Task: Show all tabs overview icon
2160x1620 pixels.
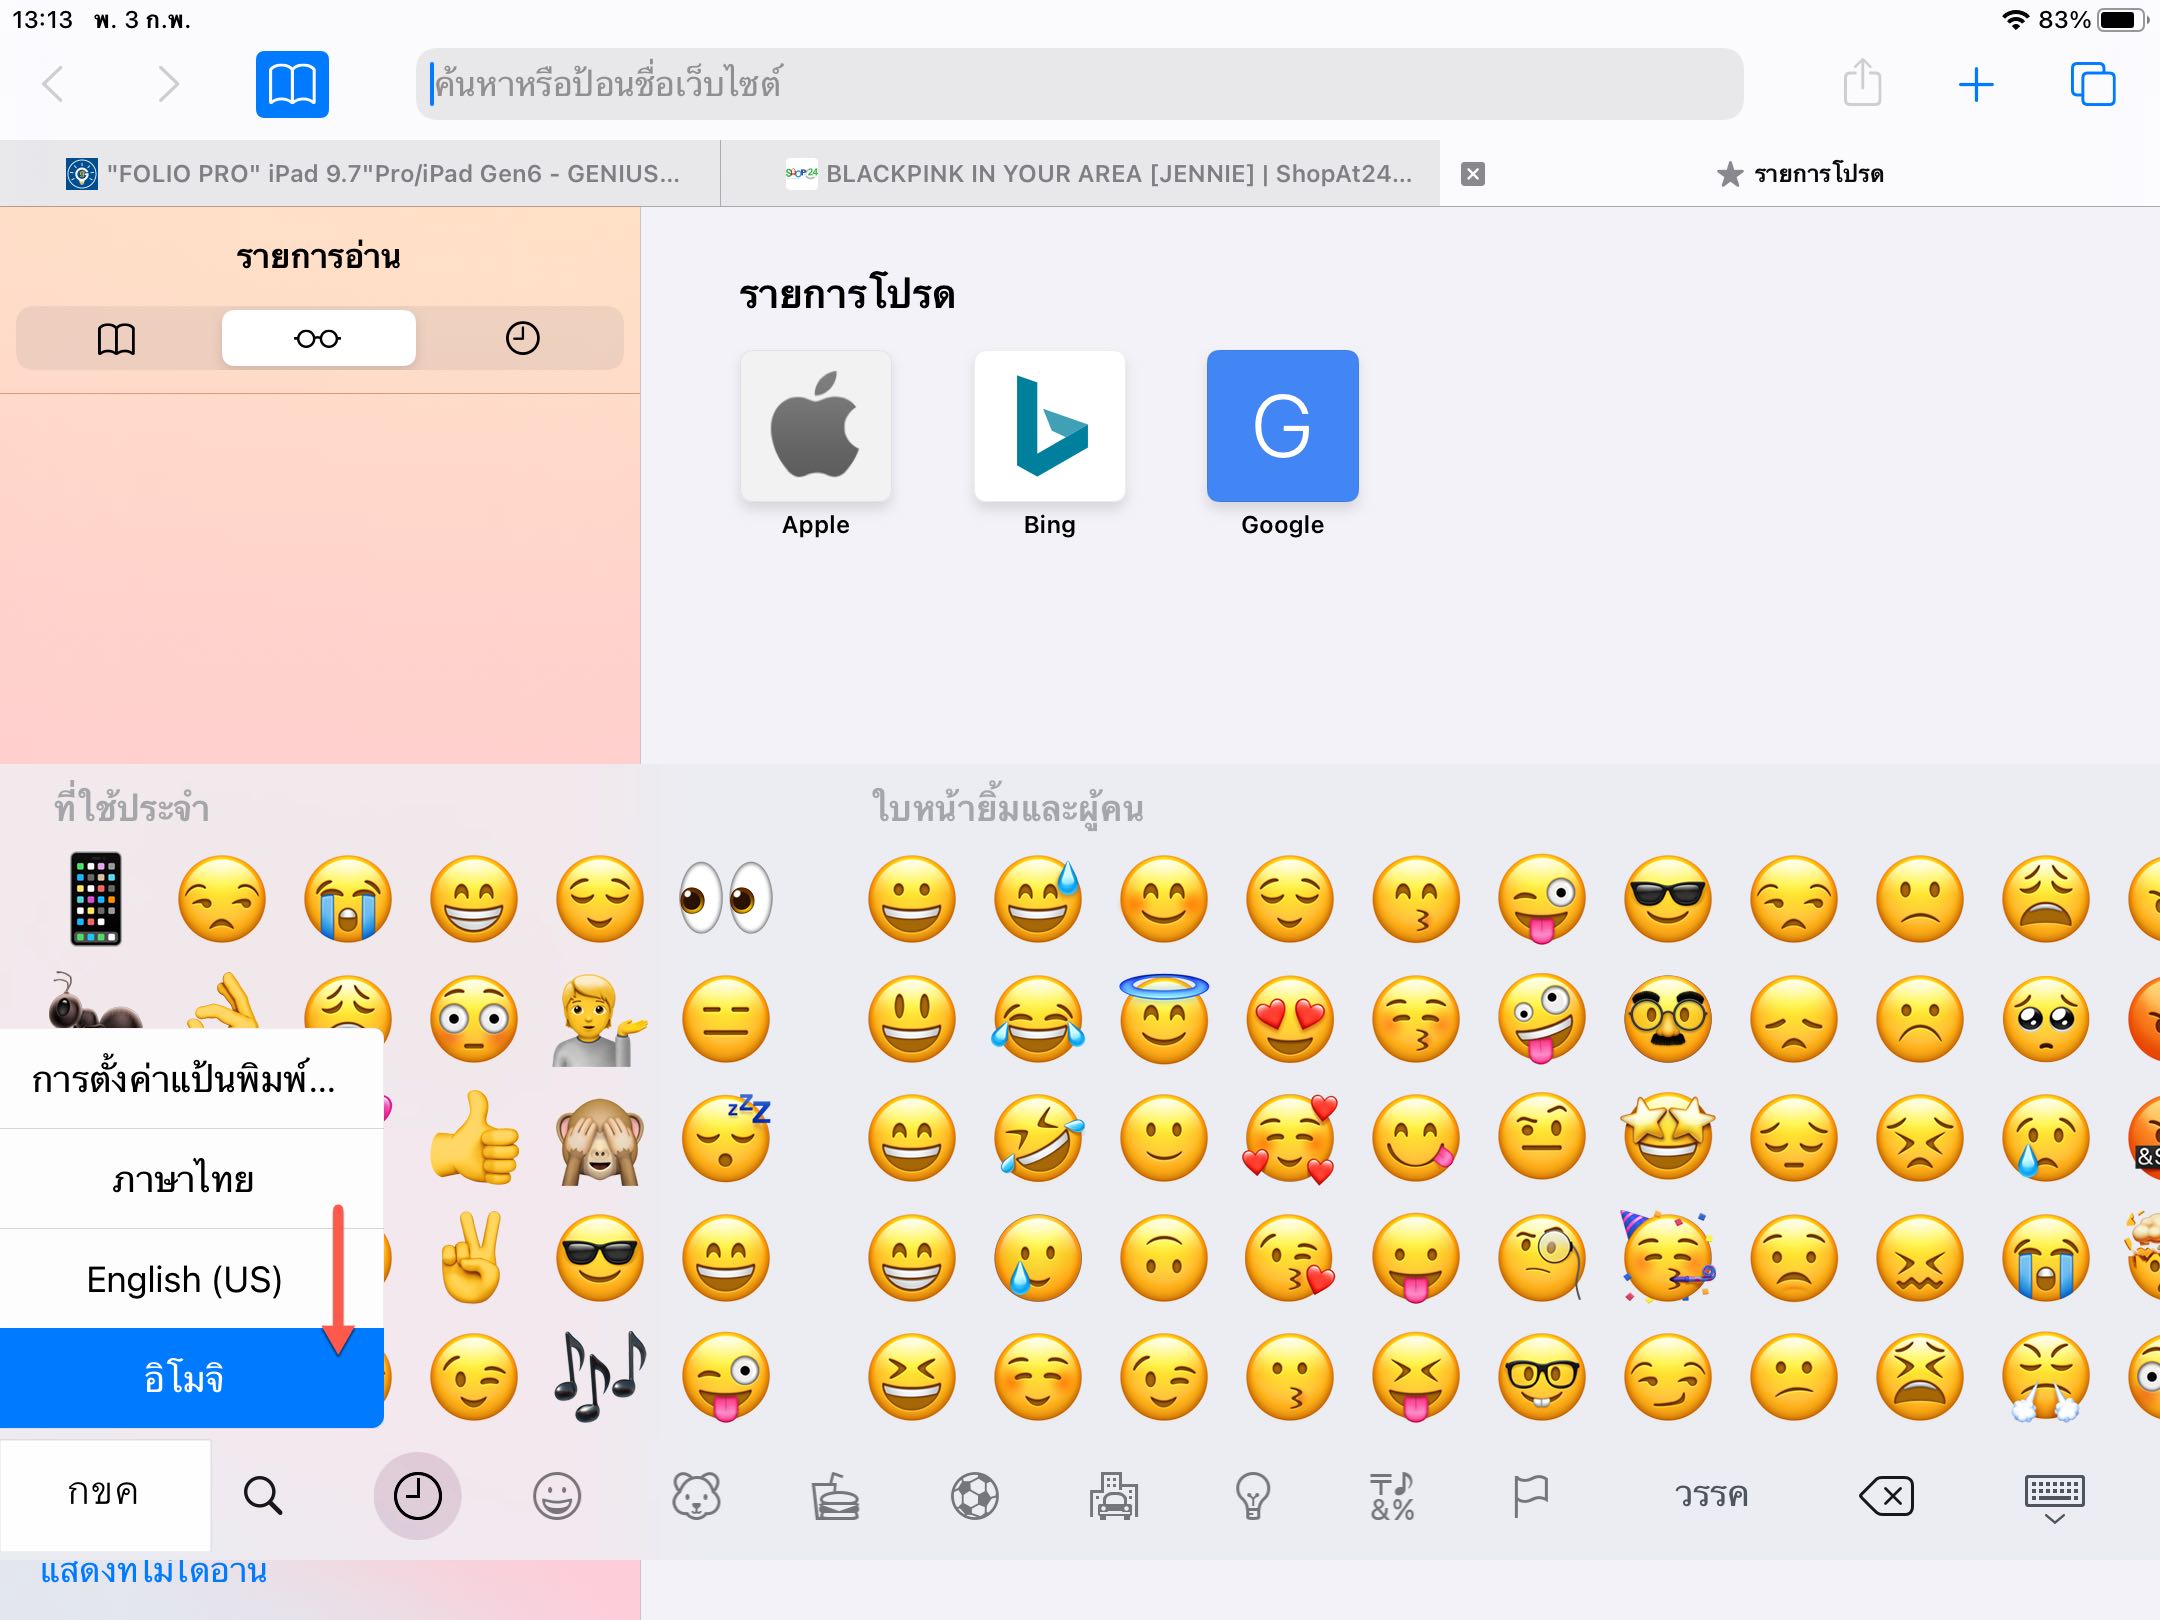Action: click(2092, 84)
